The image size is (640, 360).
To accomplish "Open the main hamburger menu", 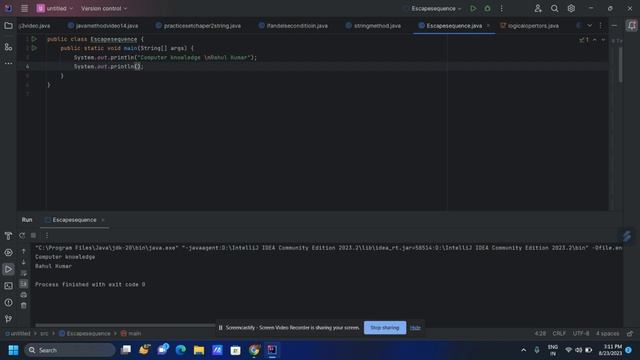I will [24, 8].
